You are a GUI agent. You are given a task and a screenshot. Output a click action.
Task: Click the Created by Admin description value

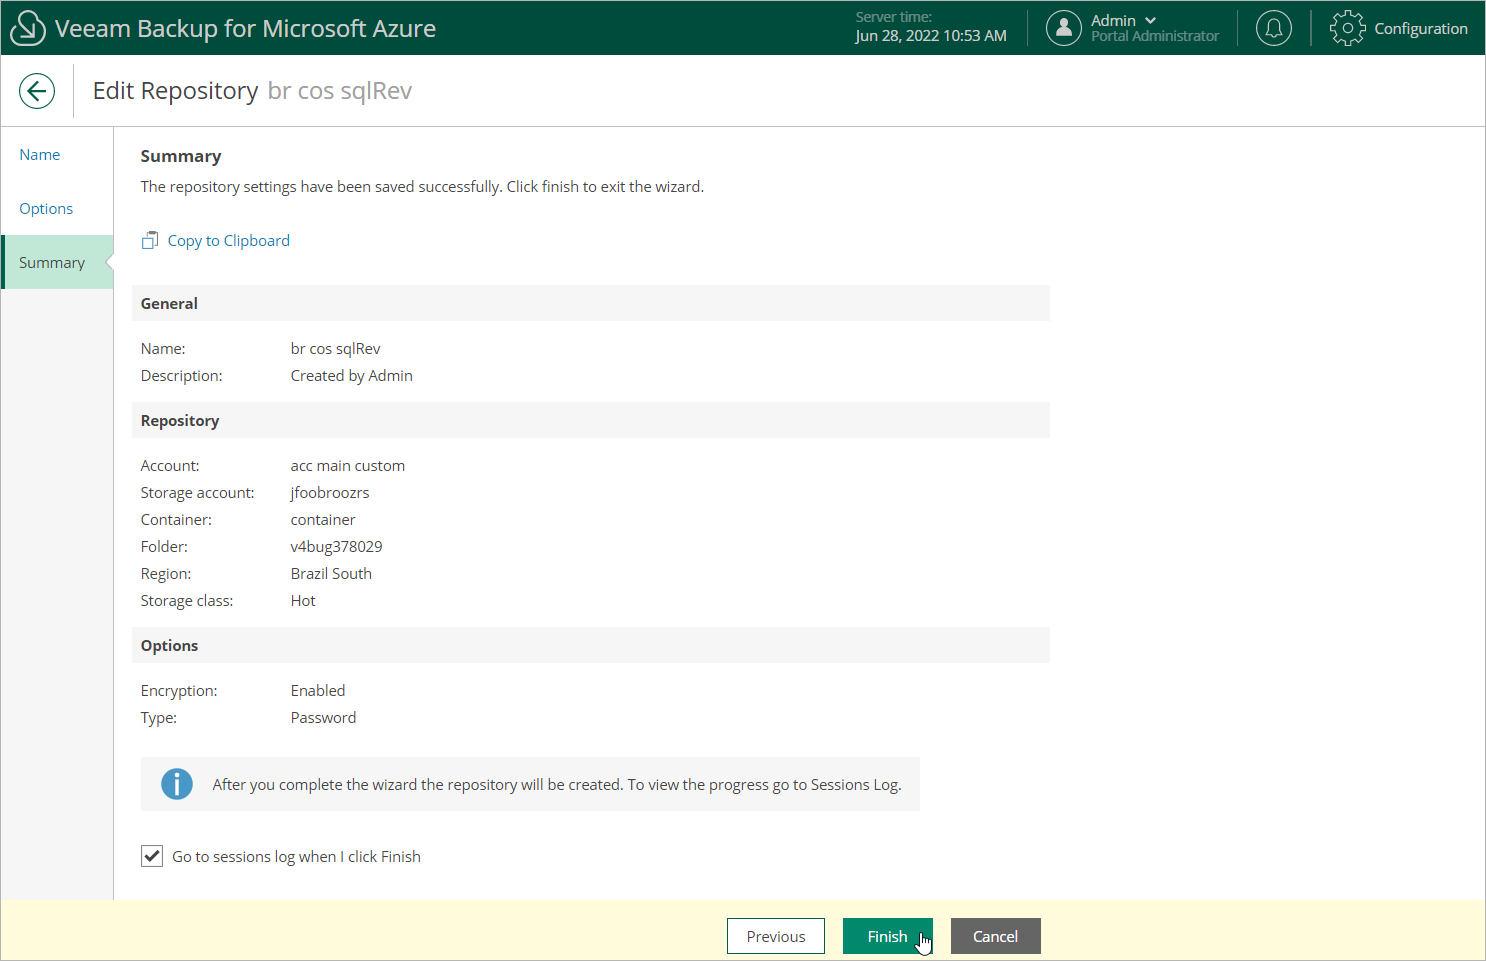352,375
